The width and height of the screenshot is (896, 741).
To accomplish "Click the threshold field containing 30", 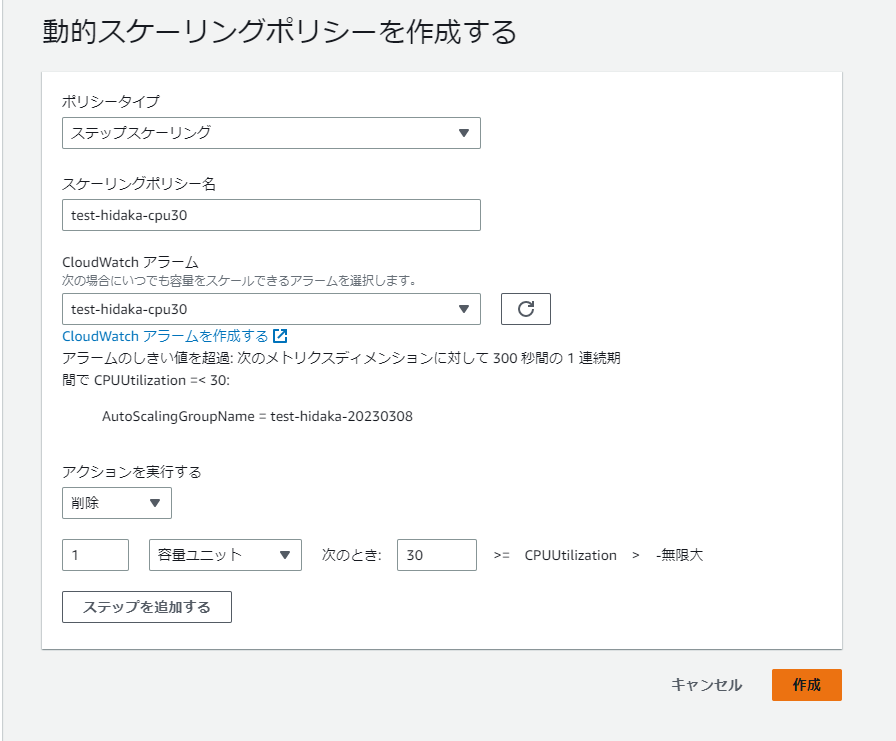I will click(437, 555).
